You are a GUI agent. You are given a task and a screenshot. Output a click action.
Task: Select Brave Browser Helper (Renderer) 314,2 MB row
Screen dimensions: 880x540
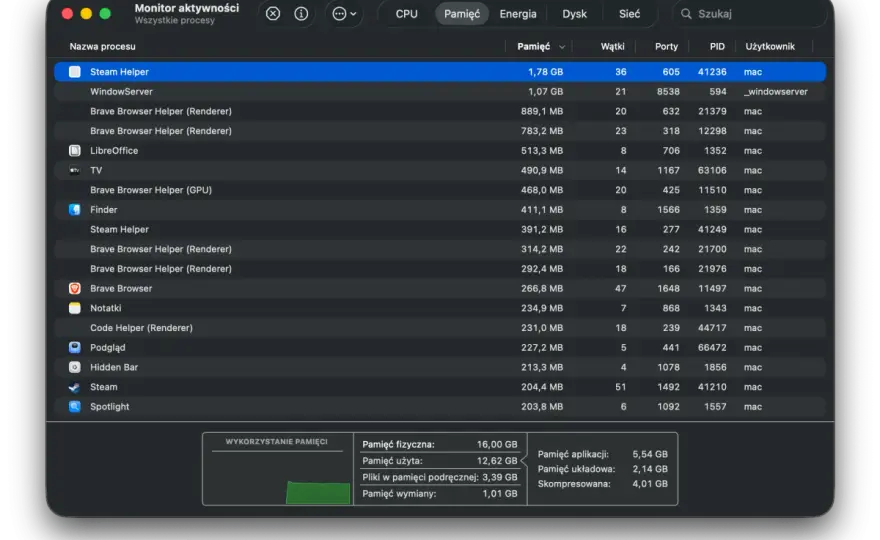[x=440, y=249]
